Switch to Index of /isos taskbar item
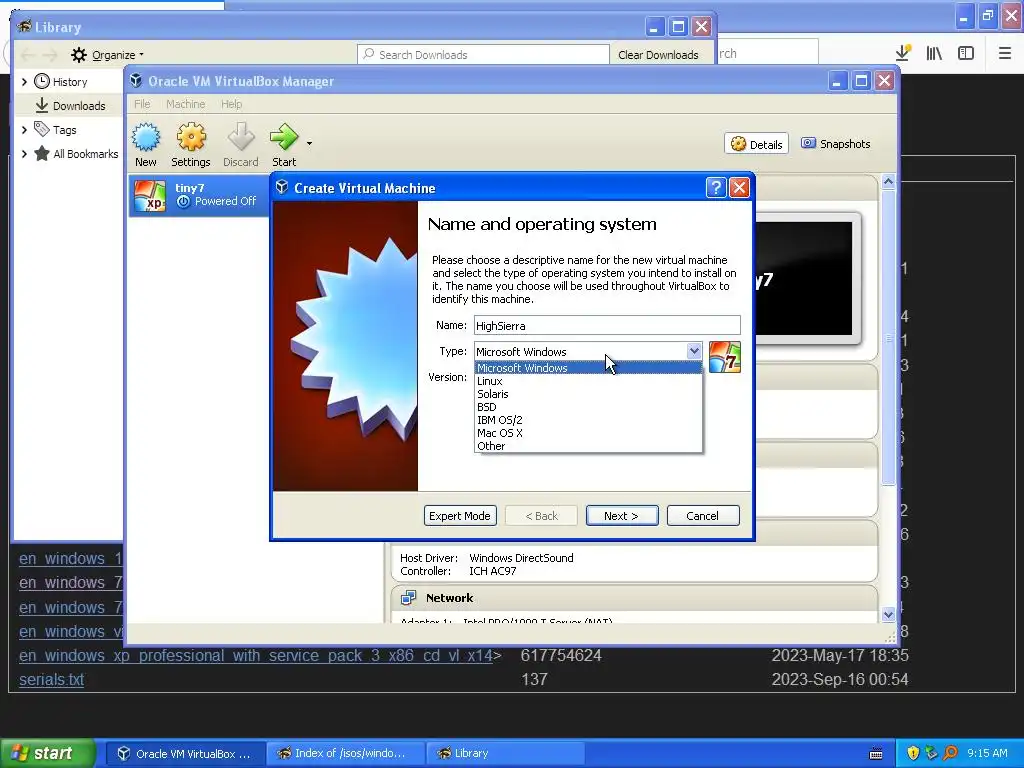1024x768 pixels. click(x=346, y=754)
